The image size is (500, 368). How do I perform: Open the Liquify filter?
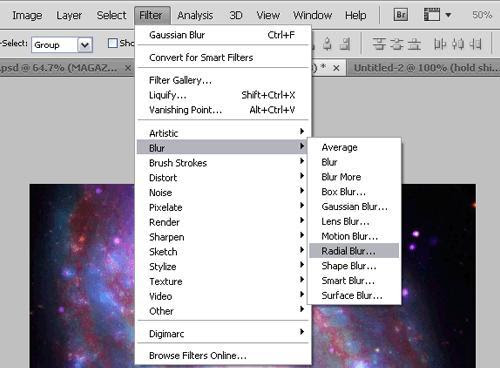(223, 95)
